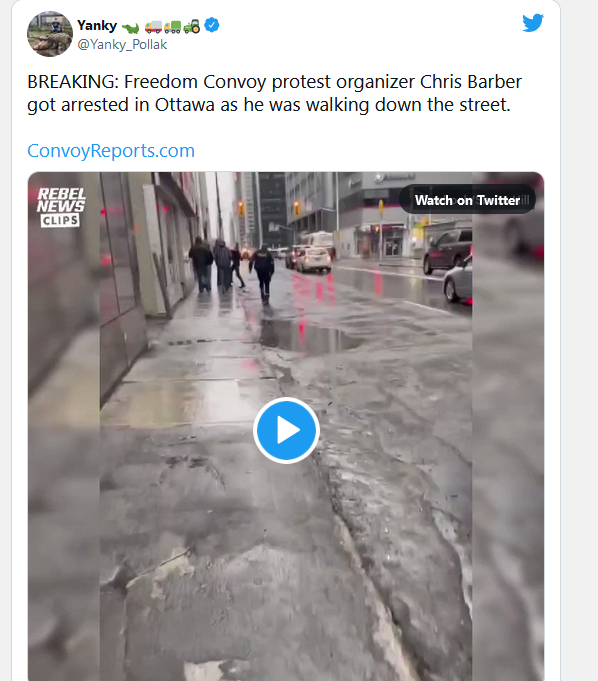The image size is (598, 681).
Task: Click the white taxi in video frame
Action: click(x=314, y=259)
